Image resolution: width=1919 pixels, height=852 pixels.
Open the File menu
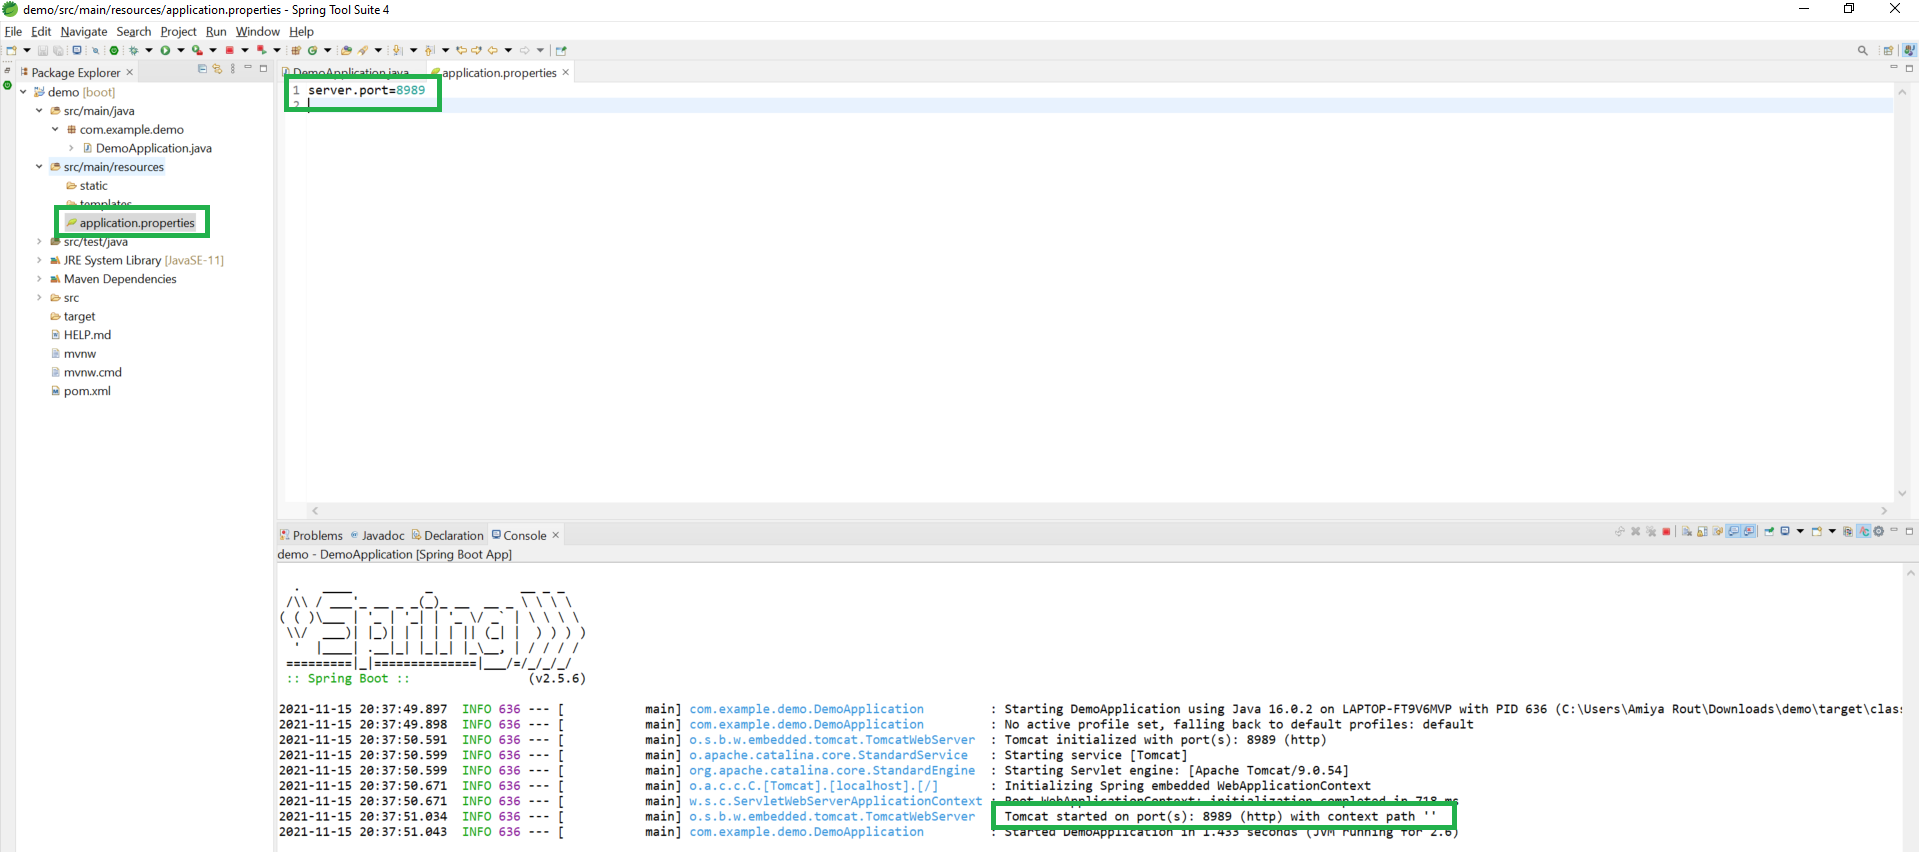click(13, 31)
